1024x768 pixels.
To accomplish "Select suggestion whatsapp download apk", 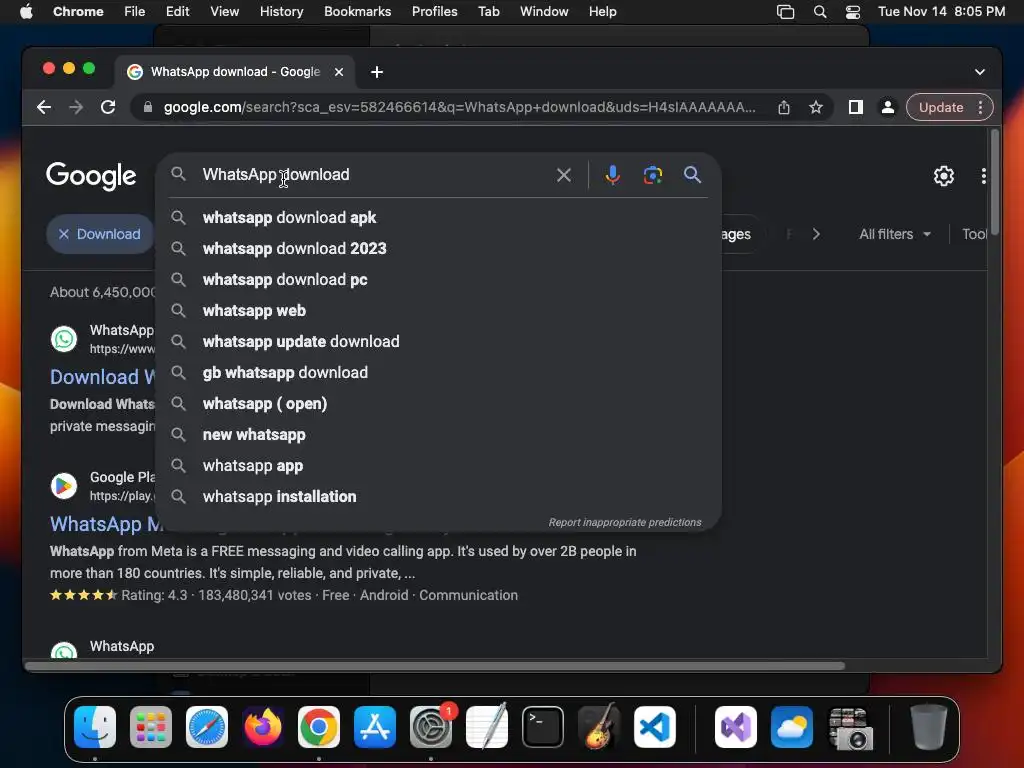I will click(x=438, y=217).
